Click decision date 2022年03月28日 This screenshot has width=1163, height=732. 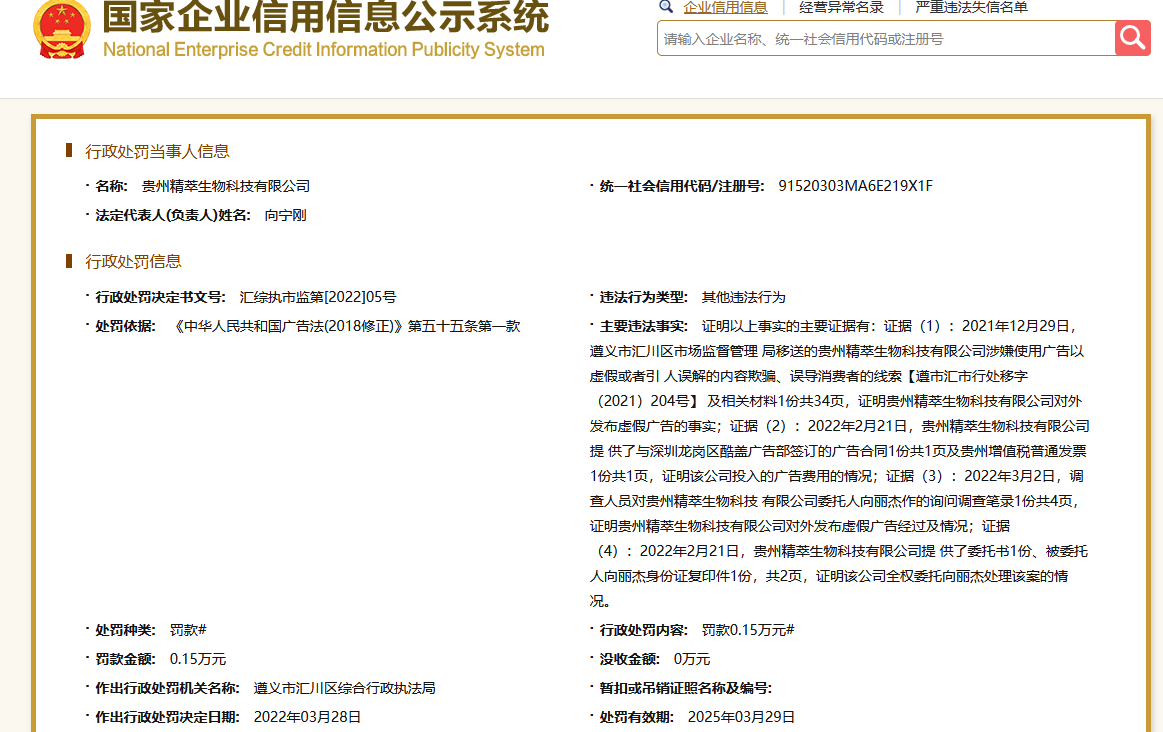307,717
